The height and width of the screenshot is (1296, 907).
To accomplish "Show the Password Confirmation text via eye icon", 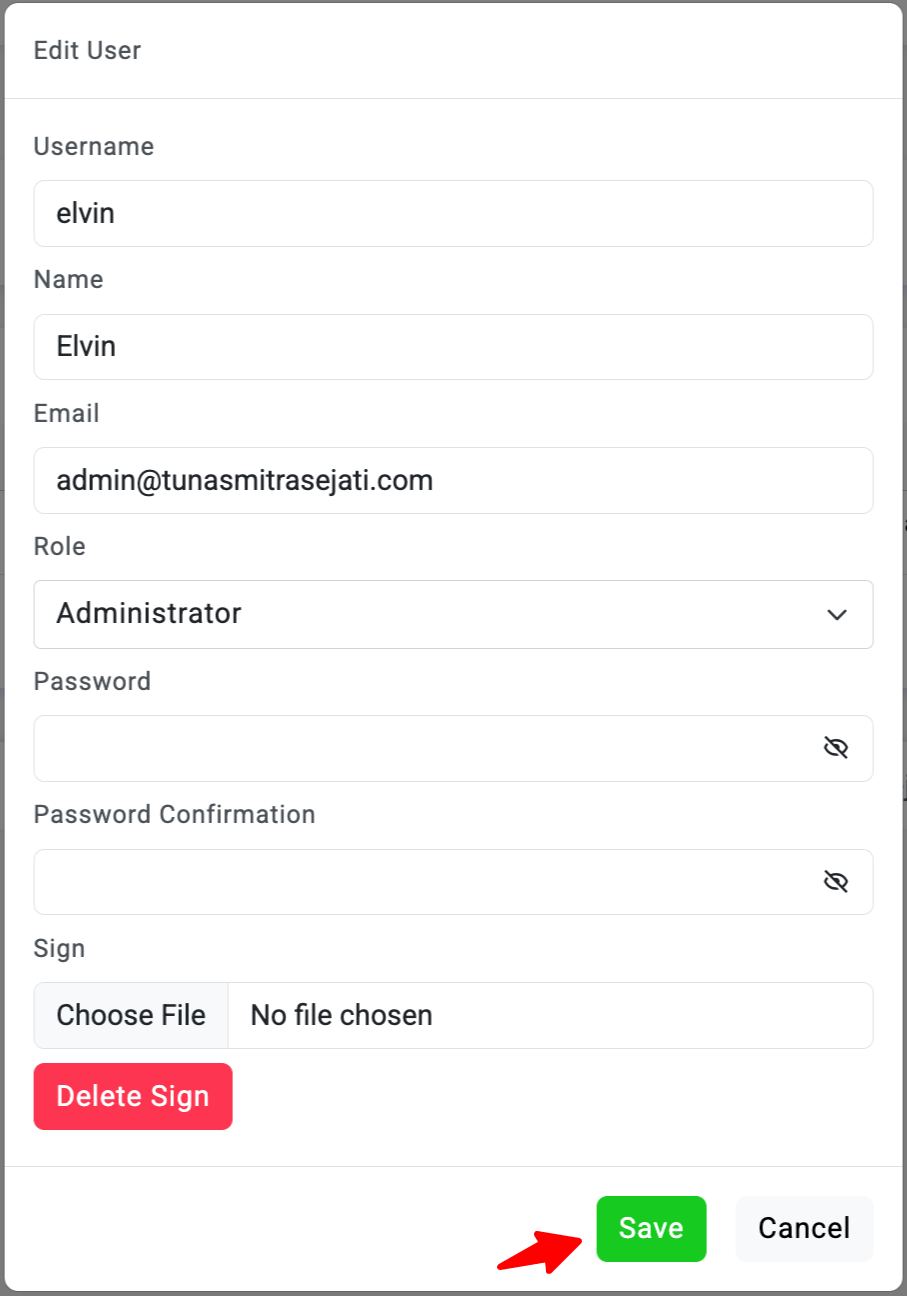I will coord(836,881).
